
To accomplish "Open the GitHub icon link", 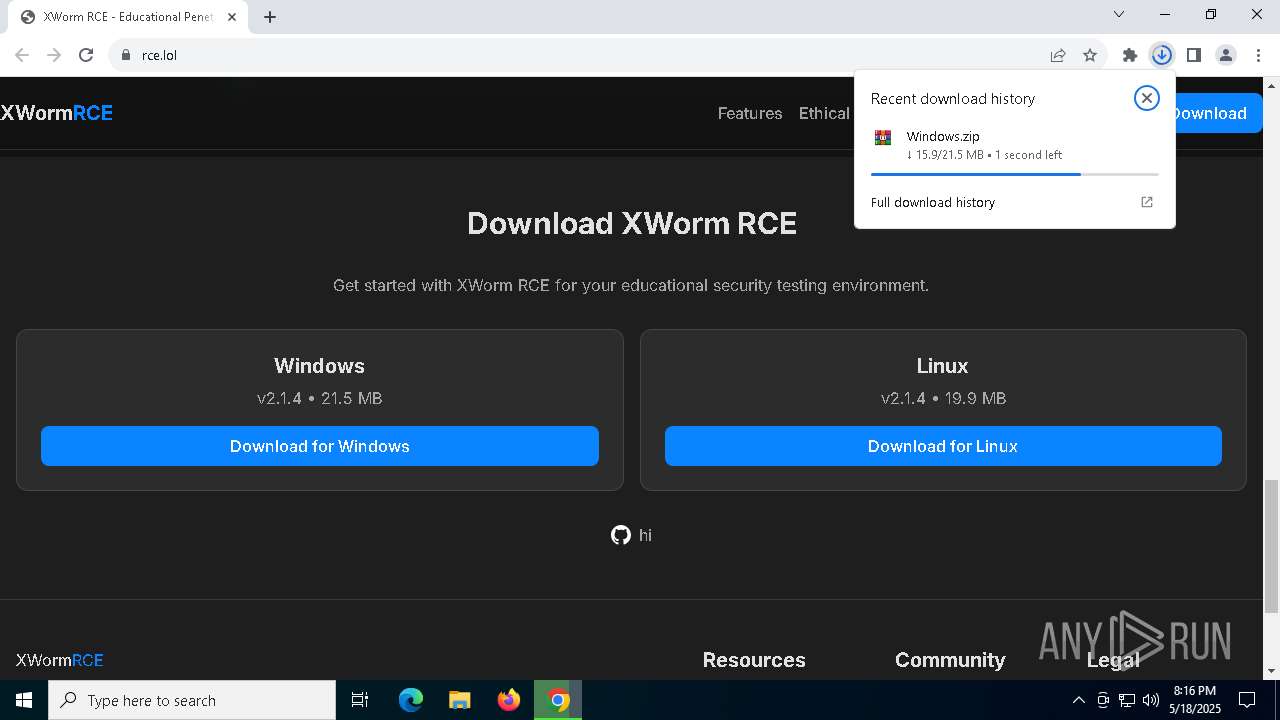I will 621,535.
